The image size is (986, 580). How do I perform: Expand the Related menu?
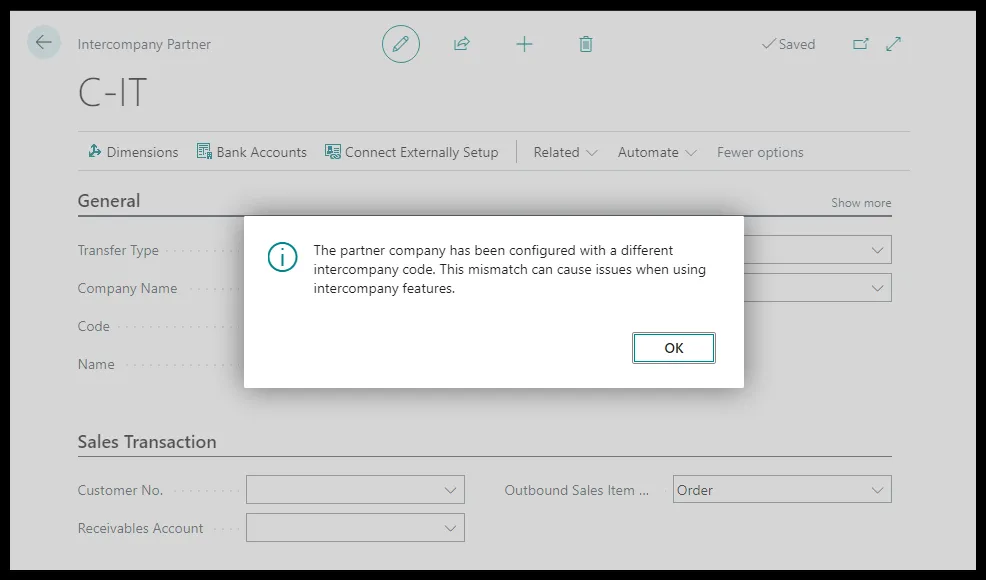coord(565,152)
